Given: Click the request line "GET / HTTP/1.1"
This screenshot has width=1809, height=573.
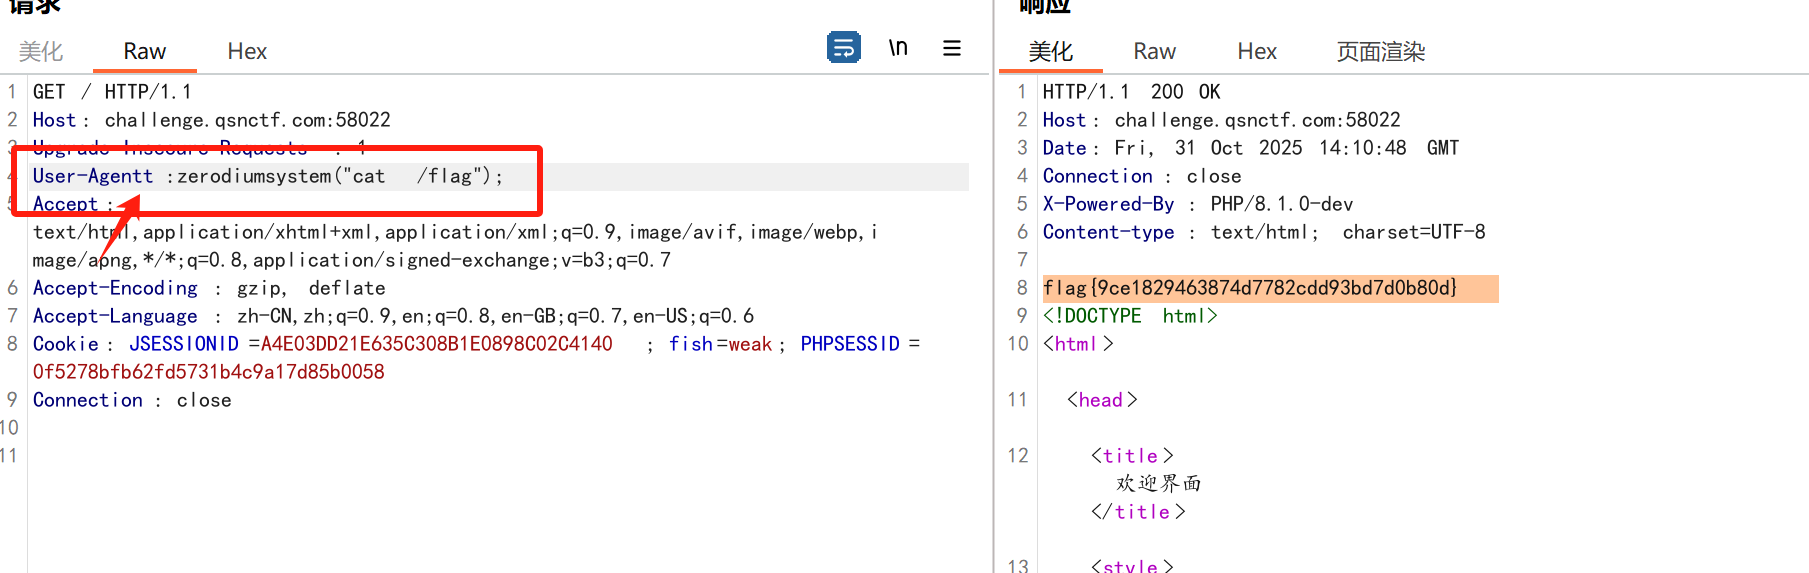Looking at the screenshot, I should coord(112,92).
